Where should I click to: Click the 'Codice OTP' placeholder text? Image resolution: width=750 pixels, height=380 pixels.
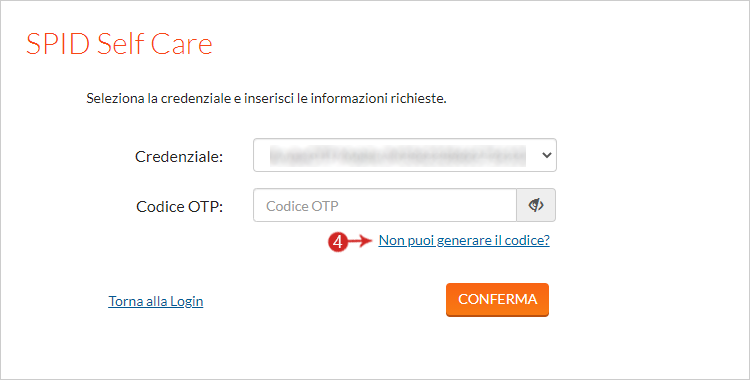click(x=302, y=206)
